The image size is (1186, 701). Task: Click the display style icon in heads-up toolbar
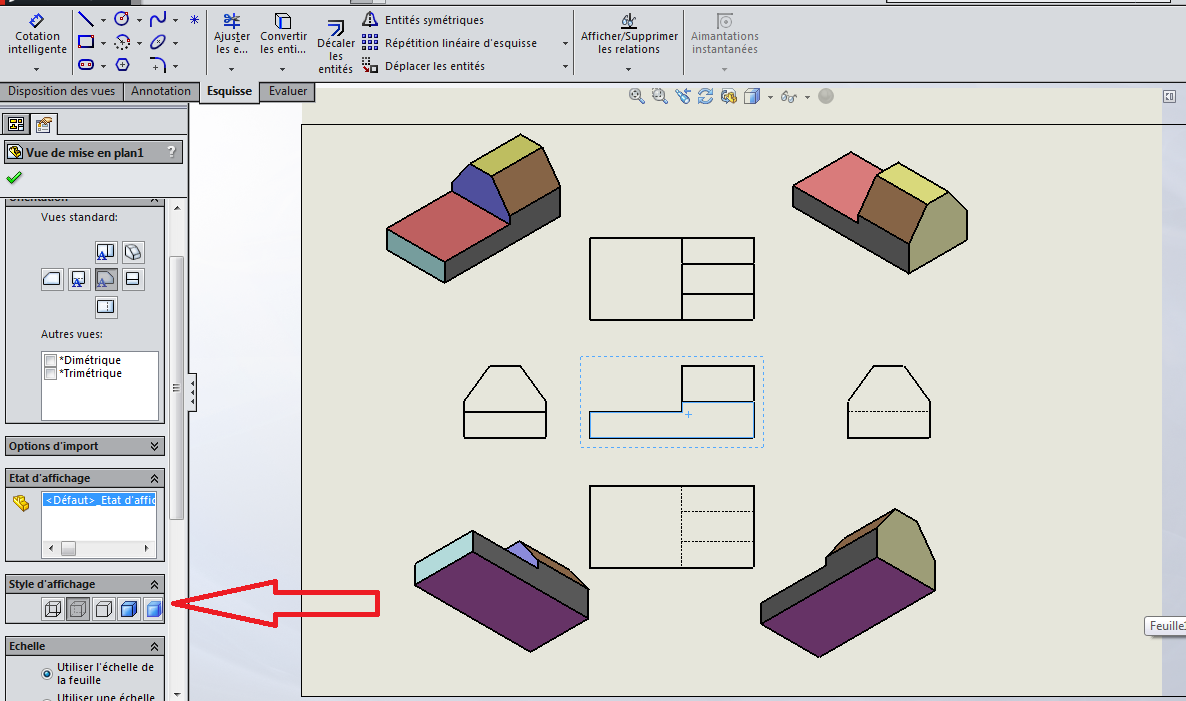751,96
